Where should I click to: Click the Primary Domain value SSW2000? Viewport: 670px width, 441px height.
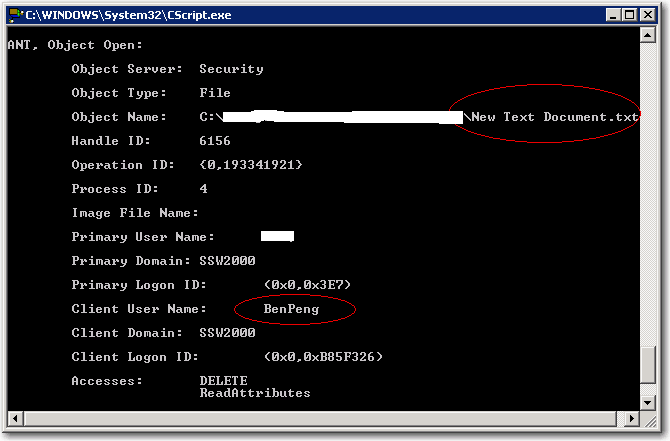tap(227, 261)
